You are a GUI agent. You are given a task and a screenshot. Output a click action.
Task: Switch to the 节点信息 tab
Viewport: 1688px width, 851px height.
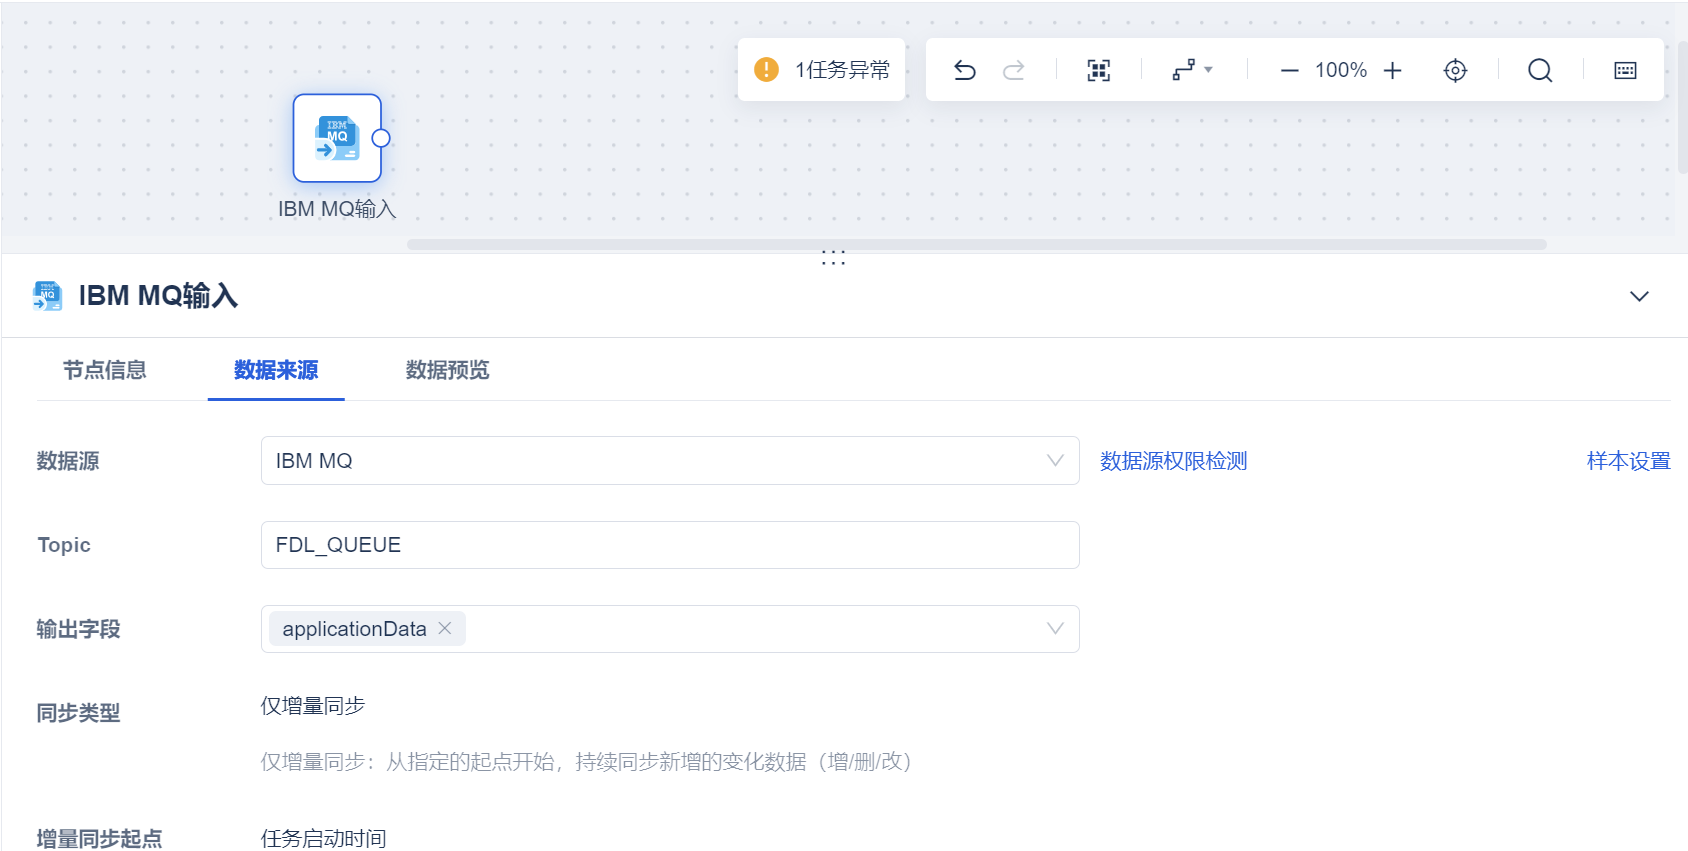(x=105, y=370)
